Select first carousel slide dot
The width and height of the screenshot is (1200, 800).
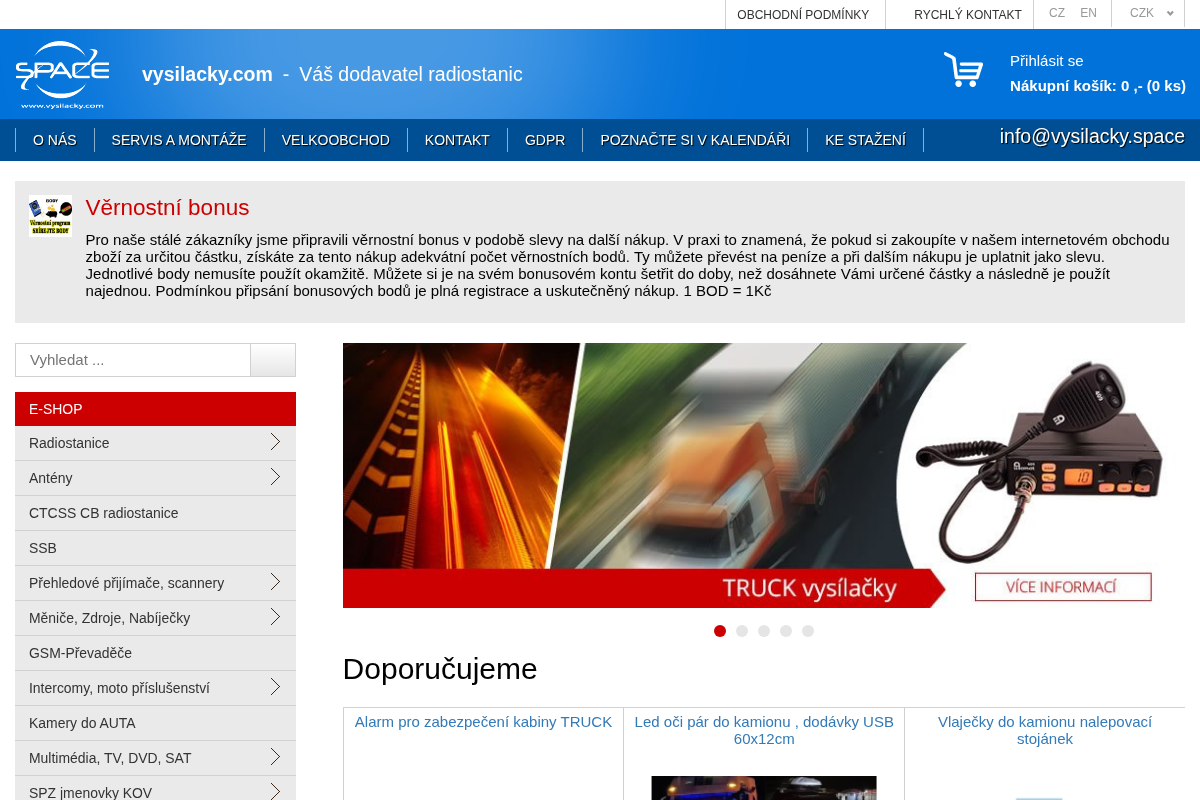pyautogui.click(x=720, y=631)
